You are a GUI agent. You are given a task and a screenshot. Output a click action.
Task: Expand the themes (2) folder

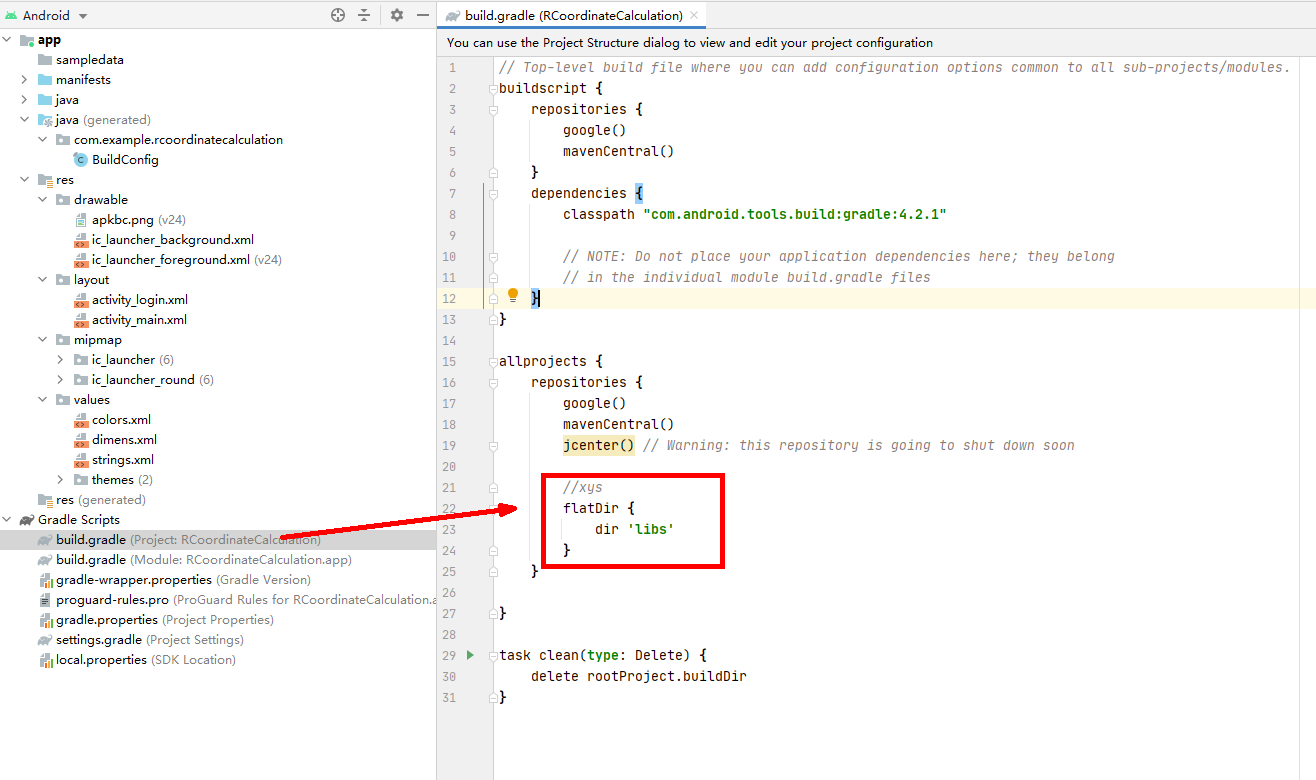click(x=61, y=480)
